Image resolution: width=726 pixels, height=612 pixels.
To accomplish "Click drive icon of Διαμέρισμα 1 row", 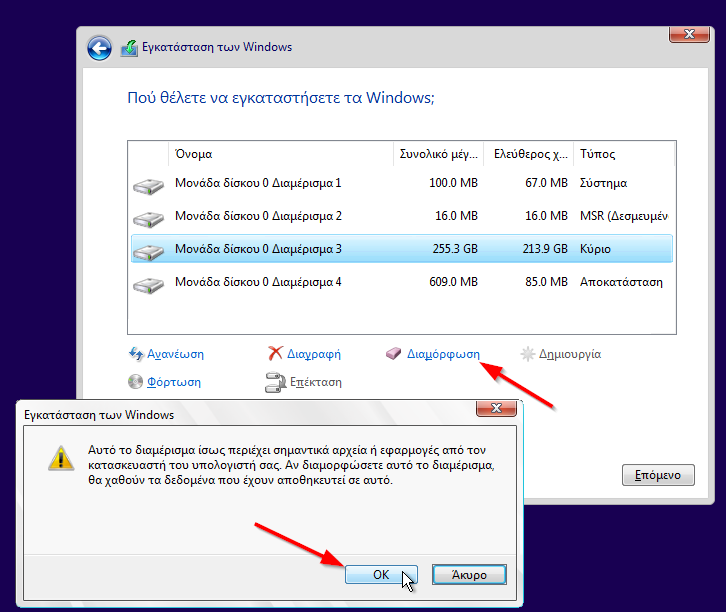I will 148,186.
